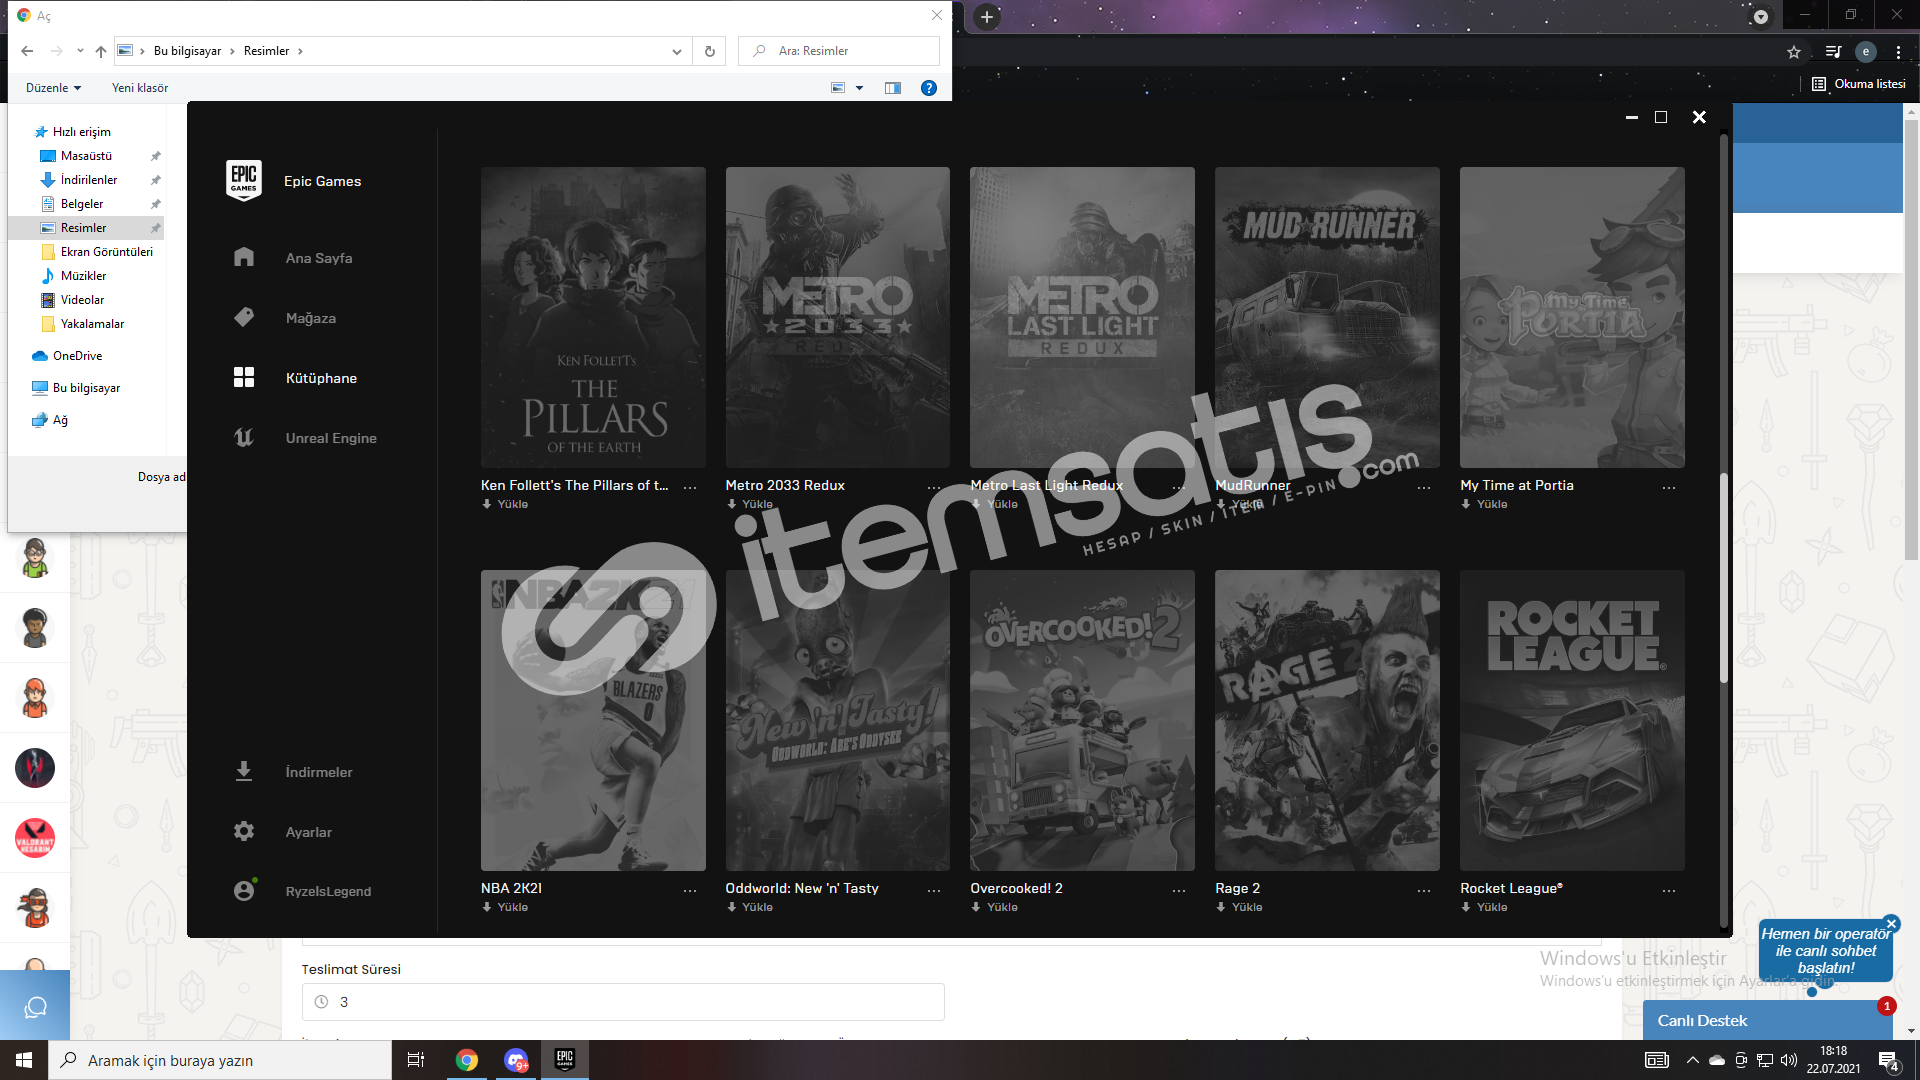The width and height of the screenshot is (1920, 1080).
Task: Select Masaüstü in navigation tree
Action: pyautogui.click(x=86, y=156)
